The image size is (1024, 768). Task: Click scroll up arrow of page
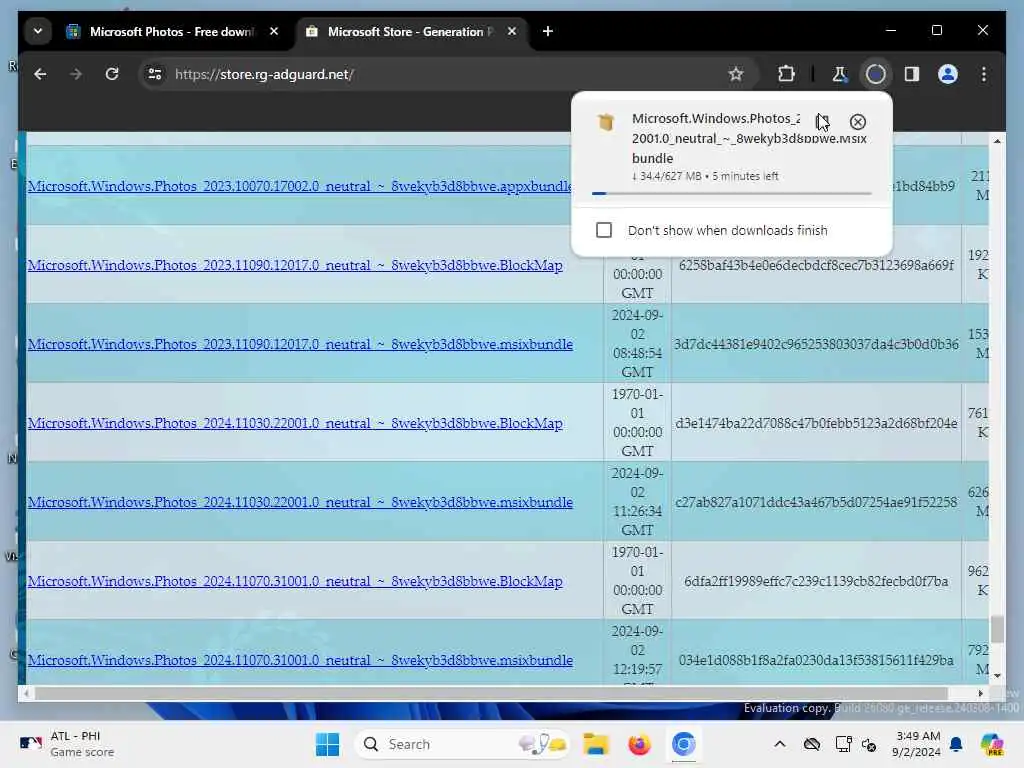coord(997,140)
